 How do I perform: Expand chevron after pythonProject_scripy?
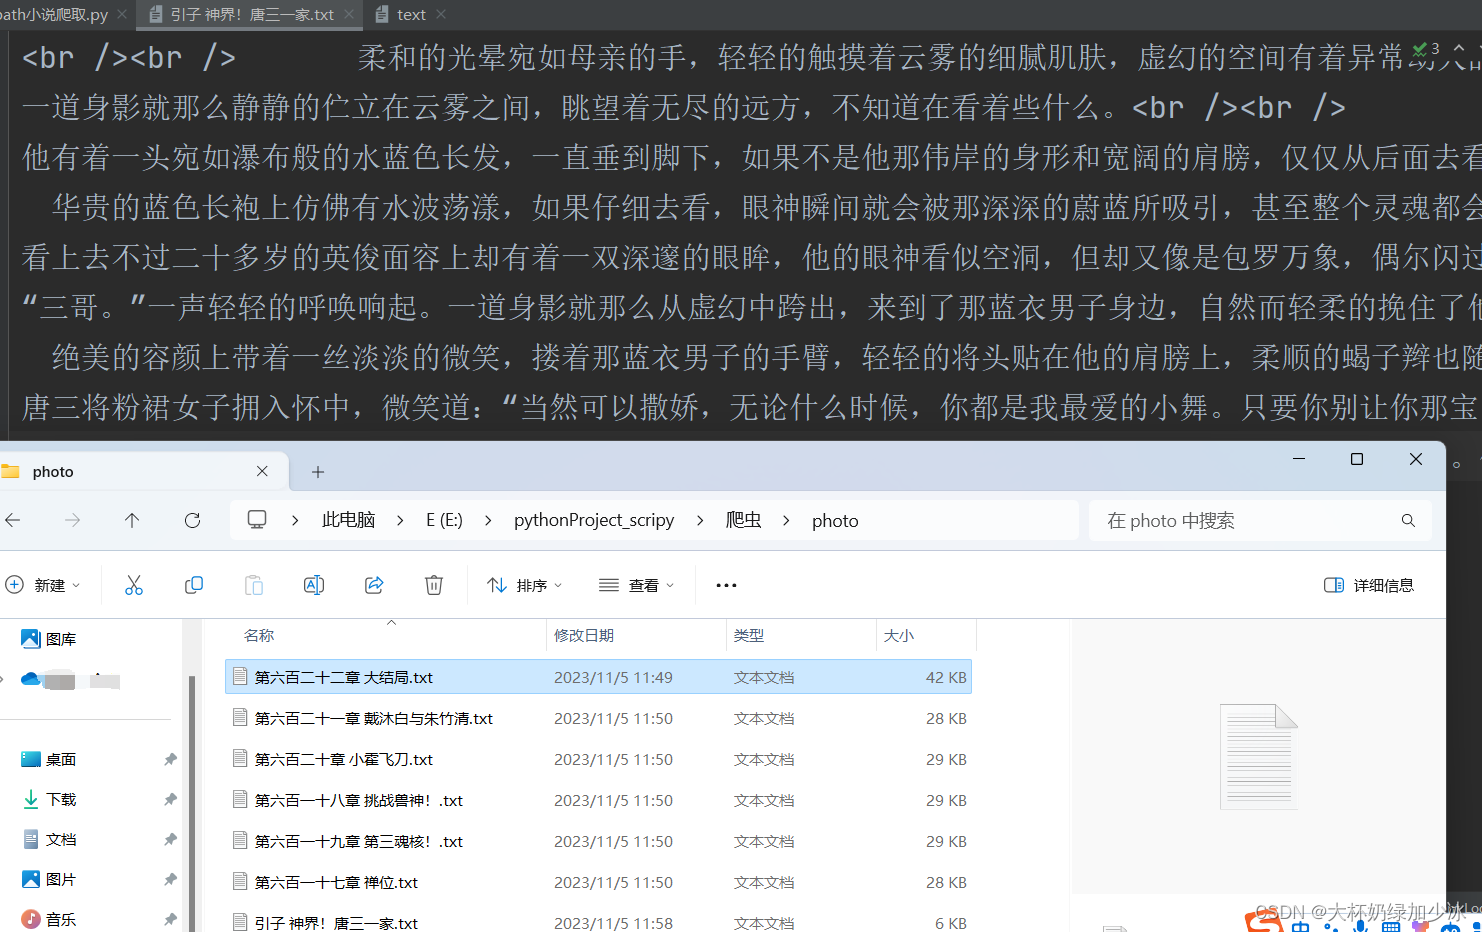pos(700,520)
